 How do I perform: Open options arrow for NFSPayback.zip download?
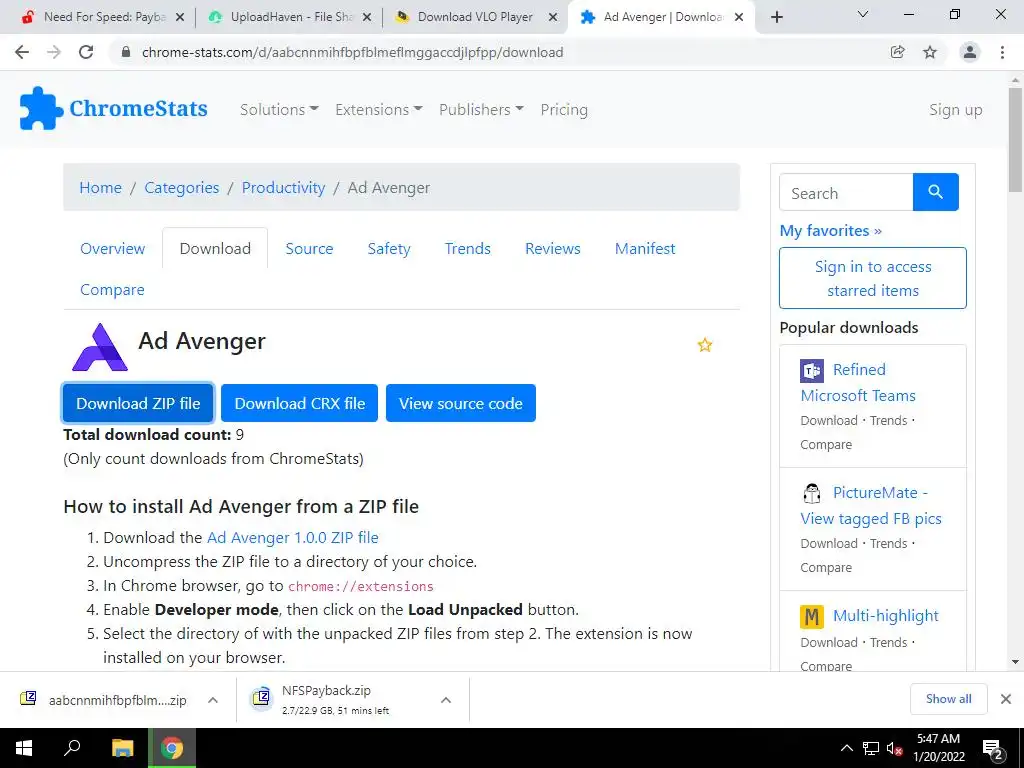click(445, 700)
